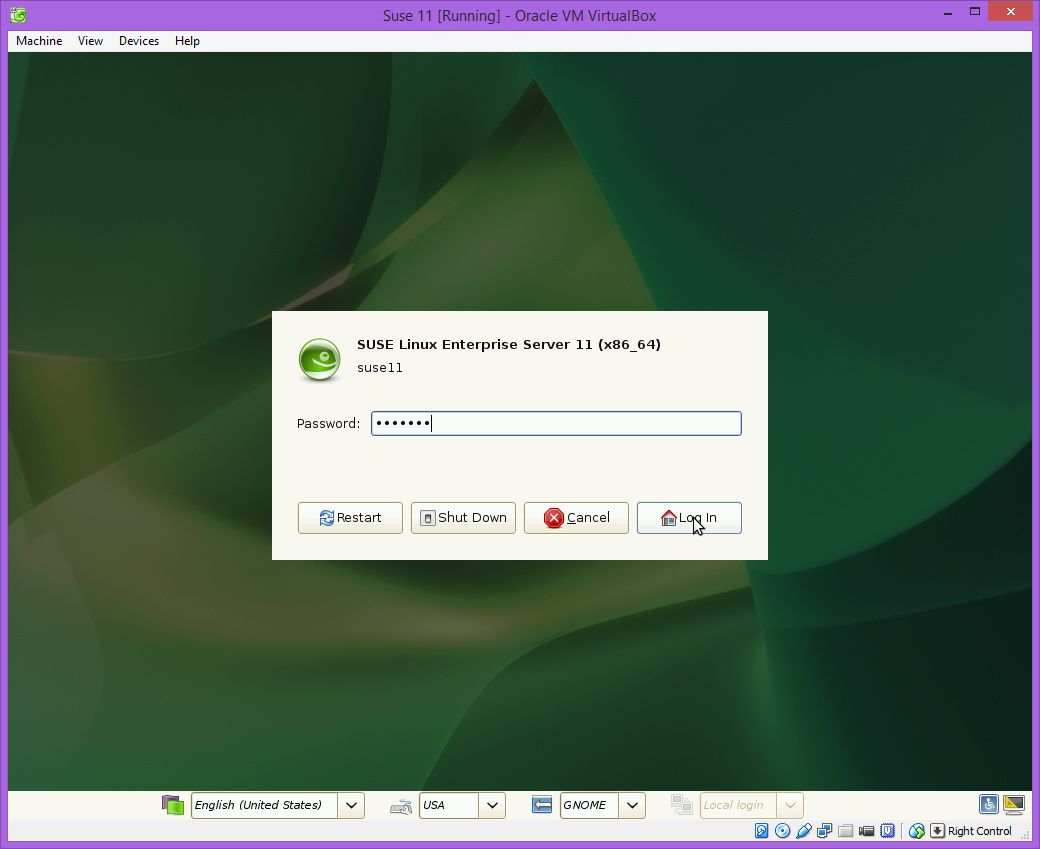Click the SUSE Linux Enterprise Server 11 heading
Viewport: 1040px width, 849px height.
[x=509, y=344]
